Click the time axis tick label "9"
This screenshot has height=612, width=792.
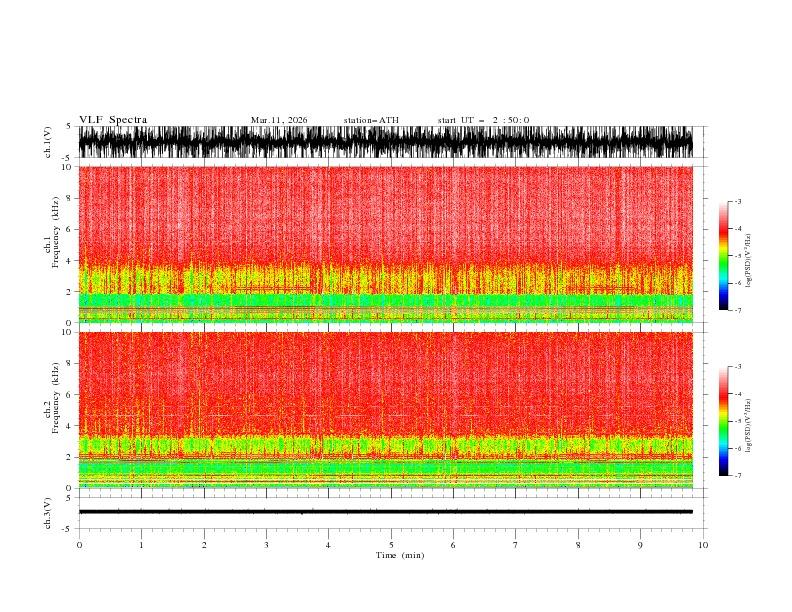640,545
